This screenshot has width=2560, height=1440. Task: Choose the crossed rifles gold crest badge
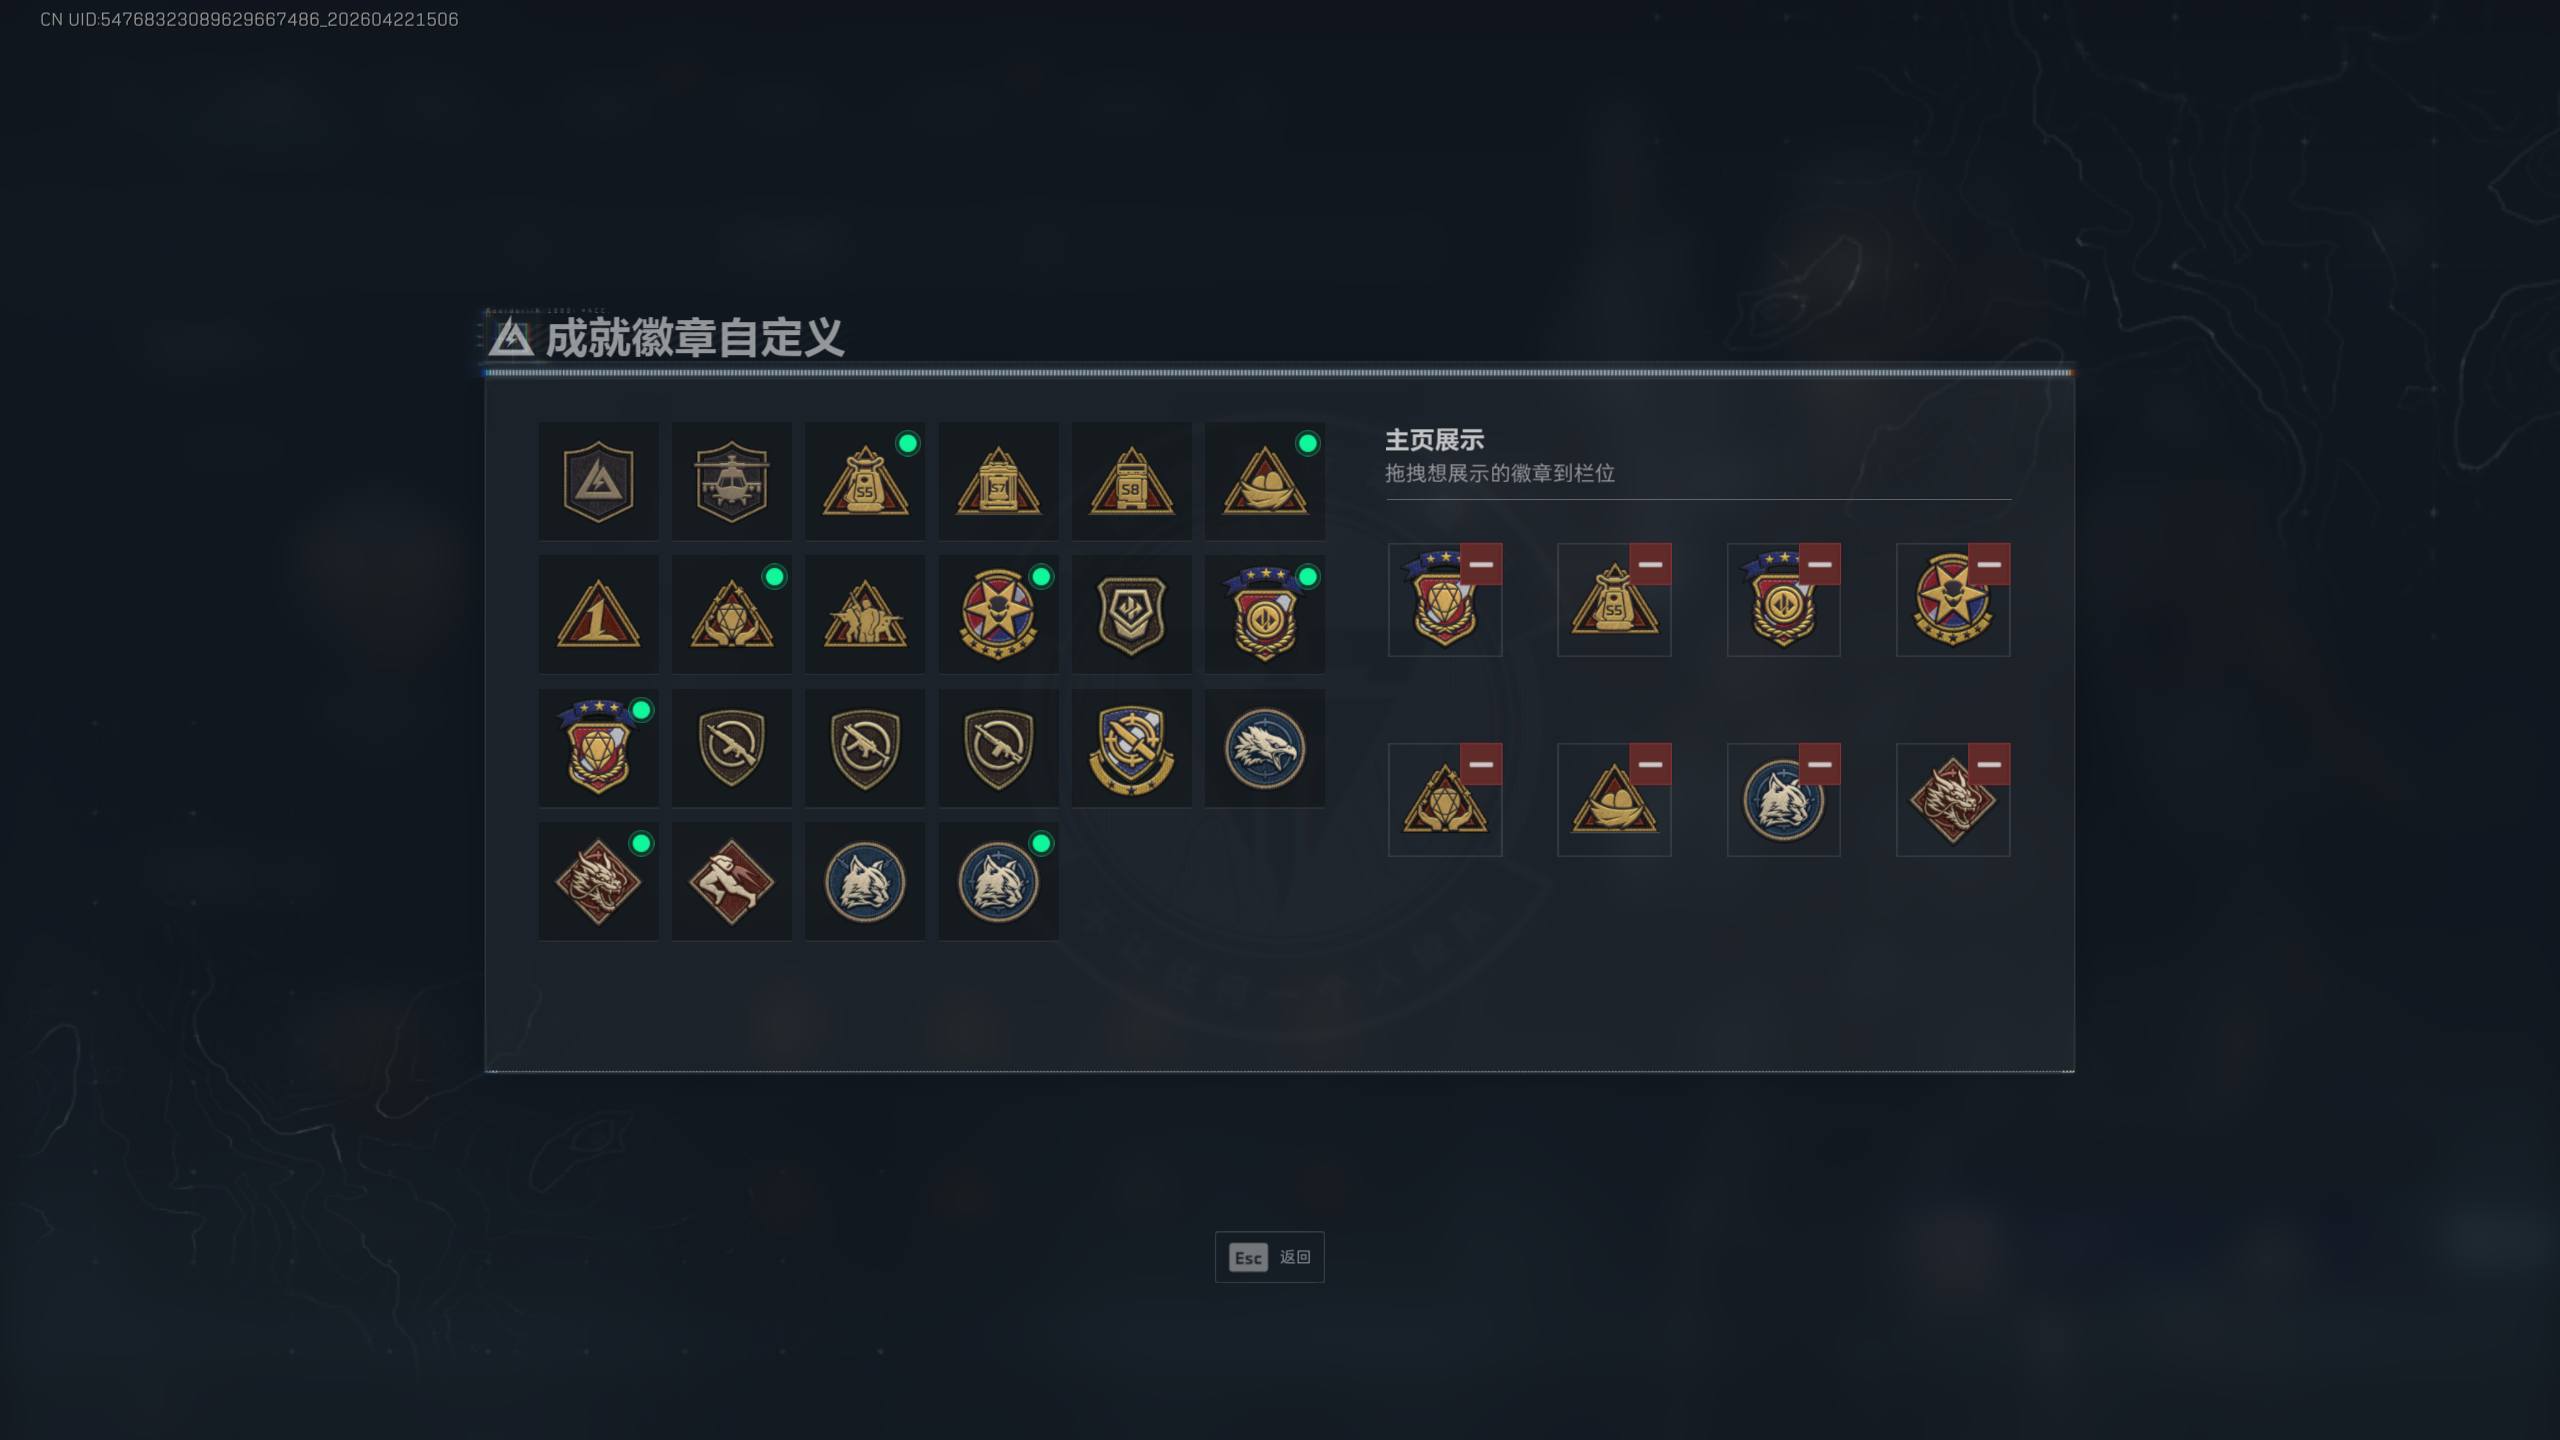[x=1131, y=748]
